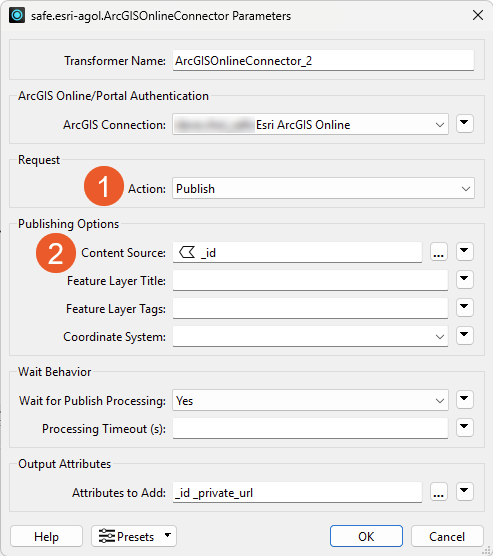Expand the Wait for Publish Processing dropdown
The height and width of the screenshot is (556, 493).
(310, 400)
